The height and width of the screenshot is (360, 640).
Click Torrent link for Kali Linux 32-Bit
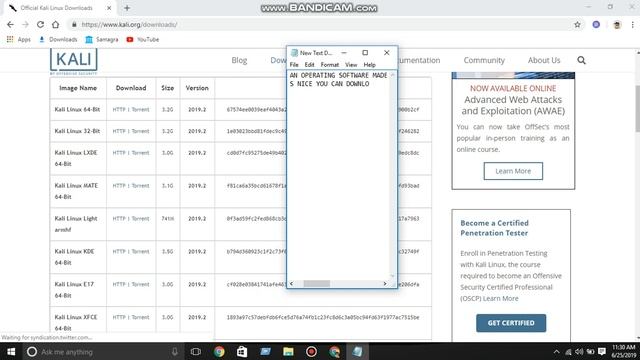(x=140, y=131)
